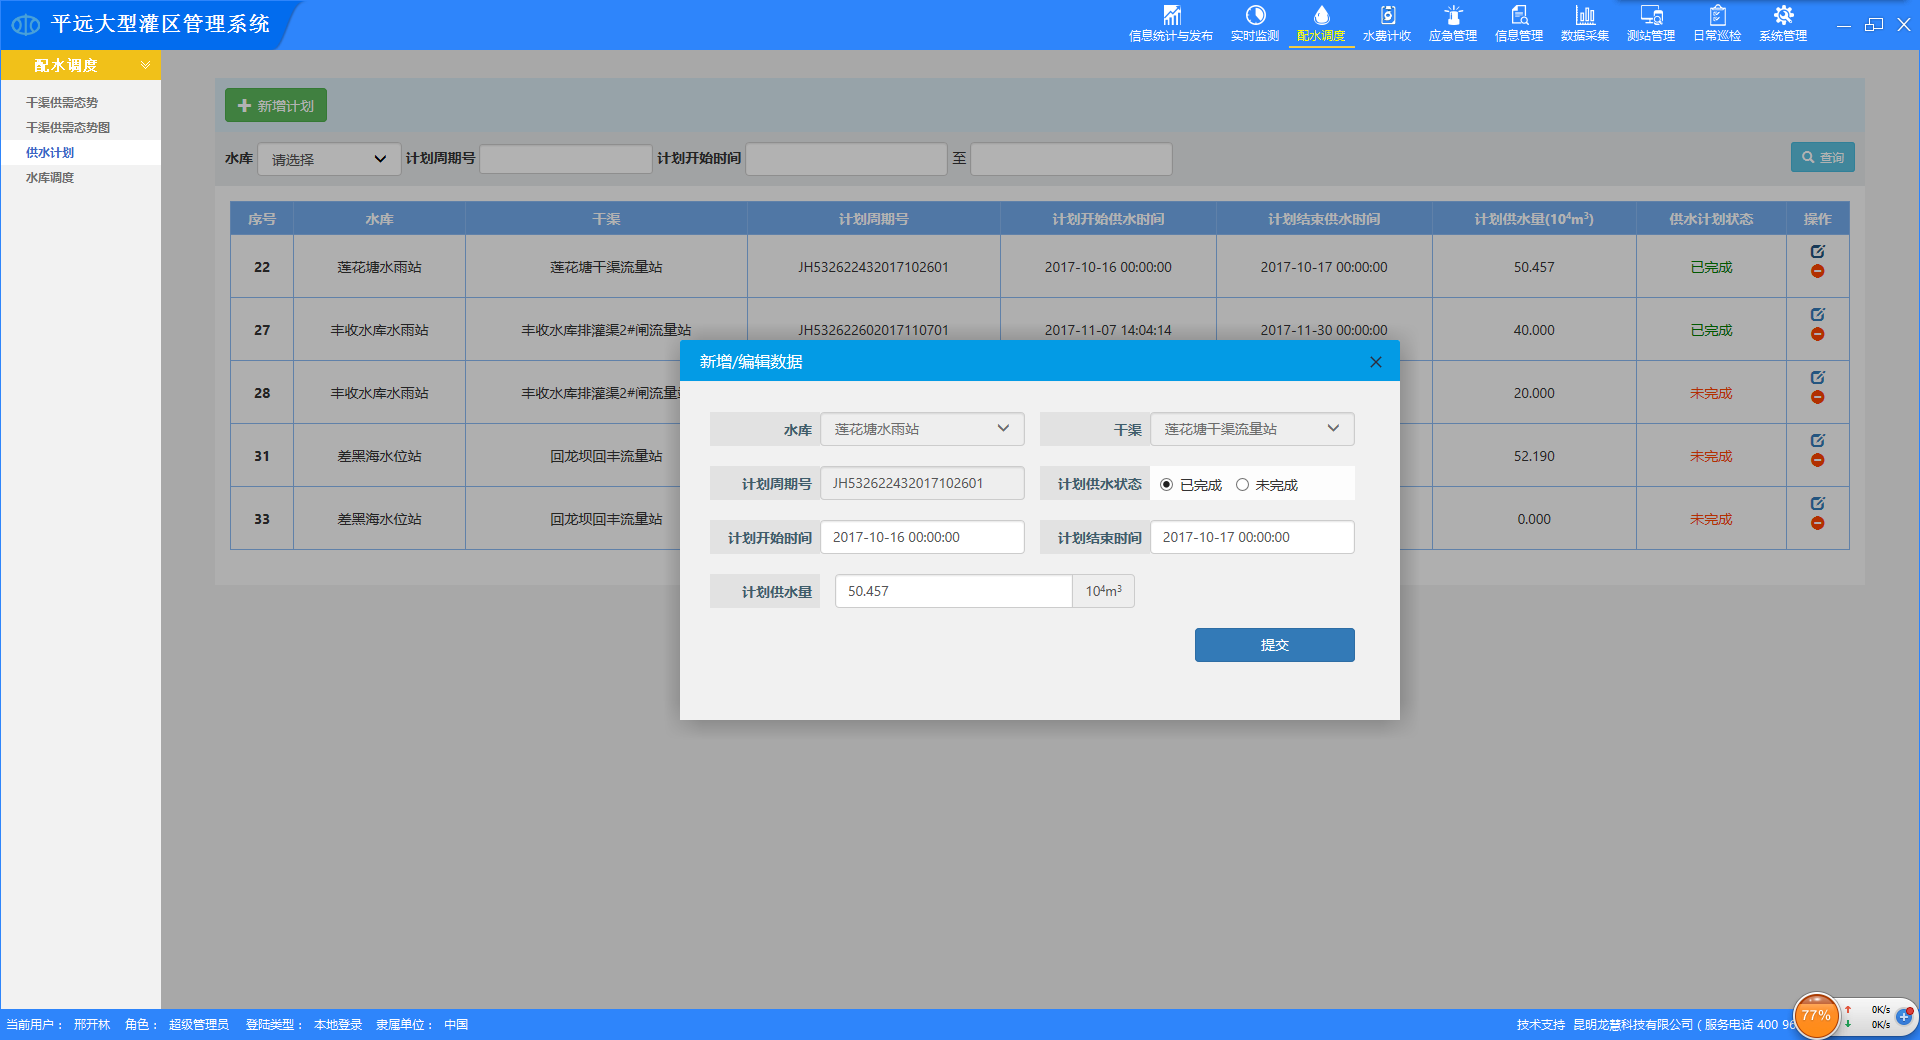The width and height of the screenshot is (1920, 1040).
Task: Select 已完成 radio option
Action: click(1166, 485)
